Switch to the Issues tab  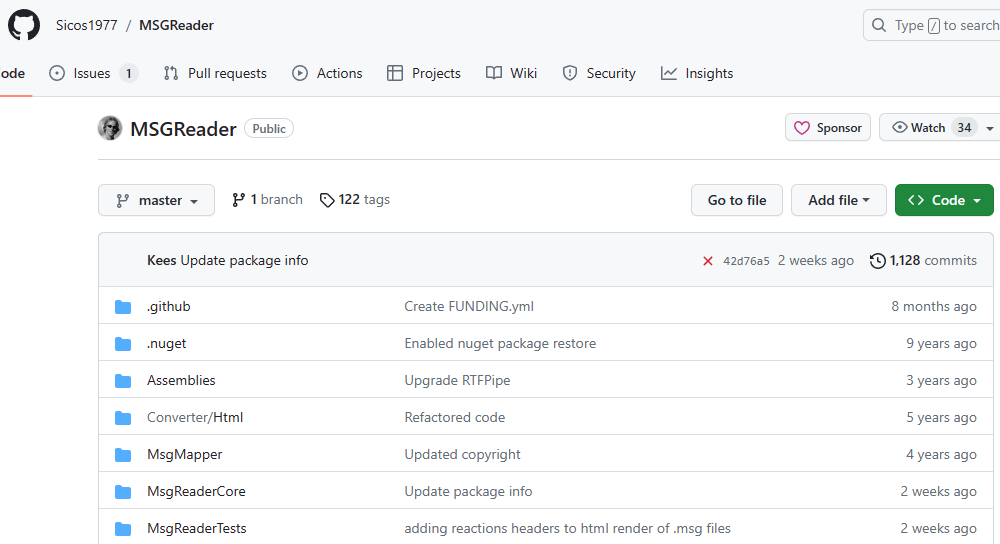93,73
